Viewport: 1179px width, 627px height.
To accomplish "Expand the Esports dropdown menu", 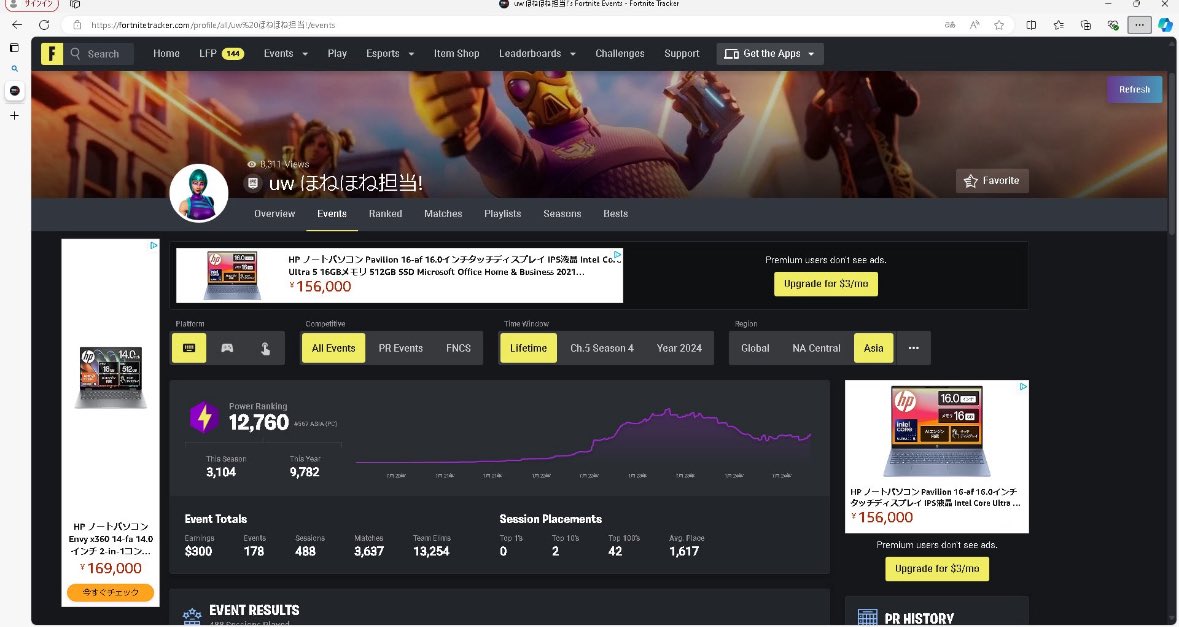I will click(389, 53).
